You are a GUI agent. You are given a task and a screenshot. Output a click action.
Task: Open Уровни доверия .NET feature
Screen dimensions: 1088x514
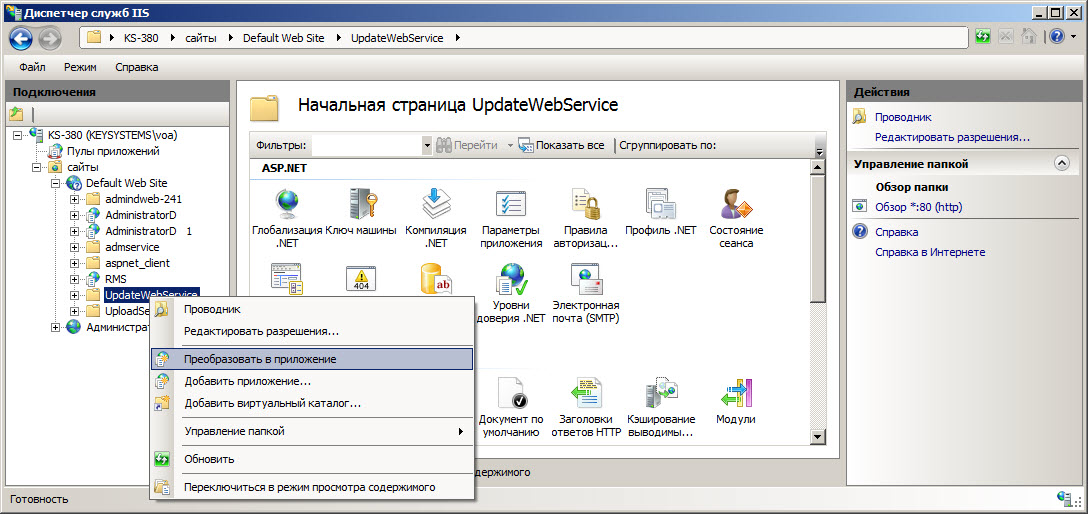tap(511, 292)
